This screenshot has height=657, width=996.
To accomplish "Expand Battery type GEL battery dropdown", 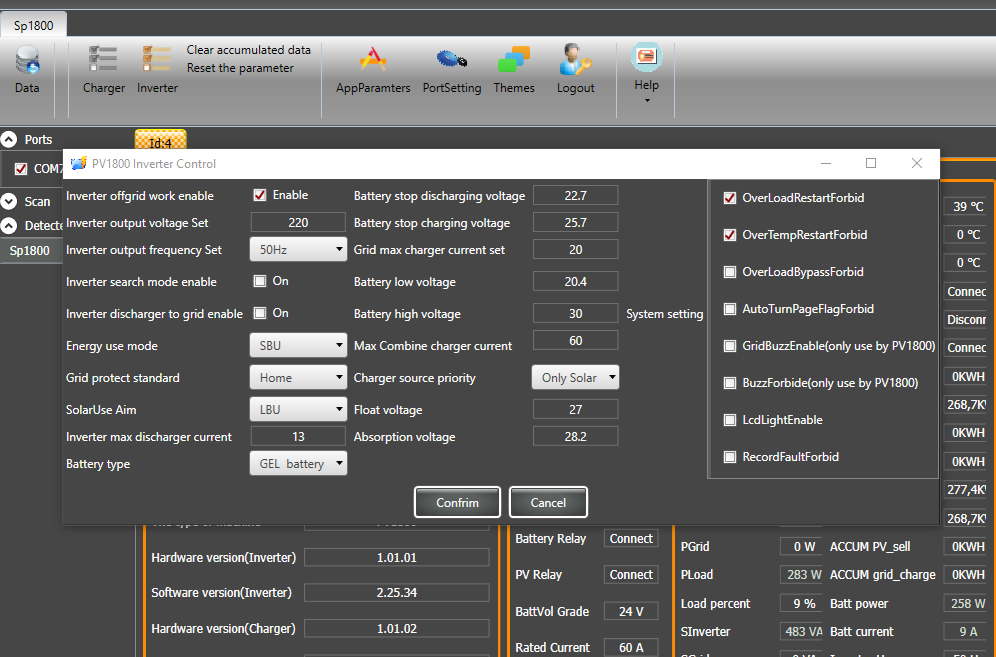I will pos(297,464).
